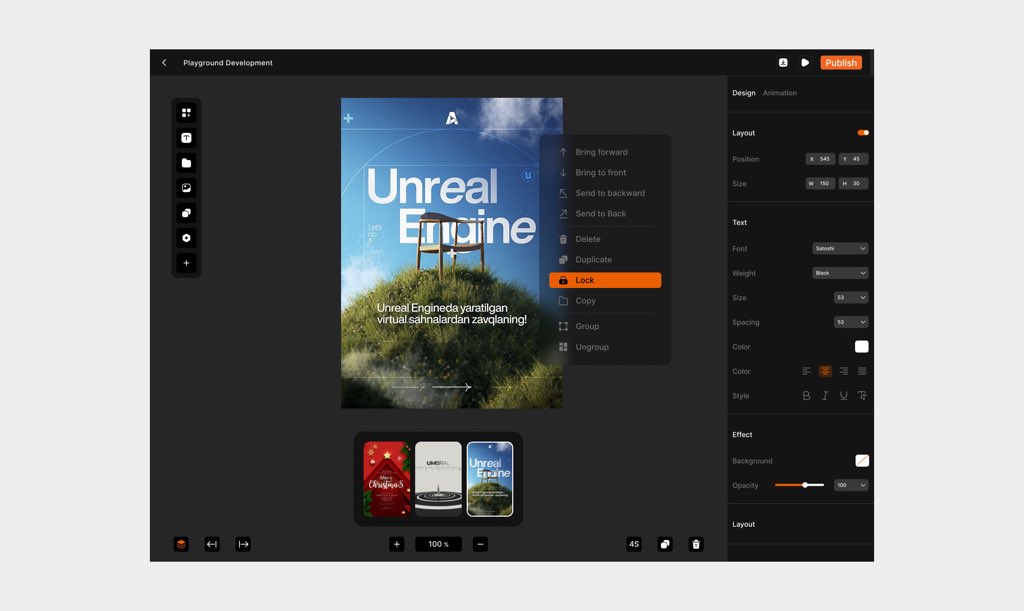Click the collapse-left arrow icon at bottom
Image resolution: width=1024 pixels, height=611 pixels.
tap(212, 544)
